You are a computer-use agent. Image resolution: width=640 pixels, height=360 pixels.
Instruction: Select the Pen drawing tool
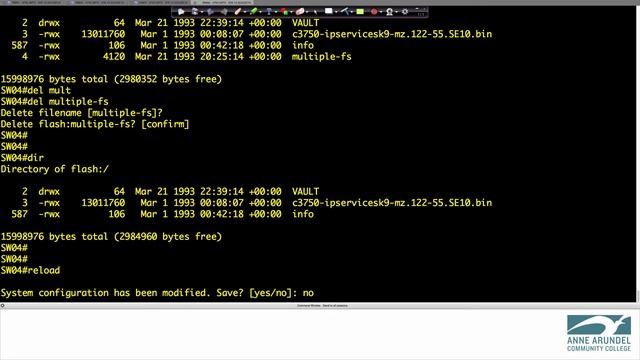tap(238, 12)
